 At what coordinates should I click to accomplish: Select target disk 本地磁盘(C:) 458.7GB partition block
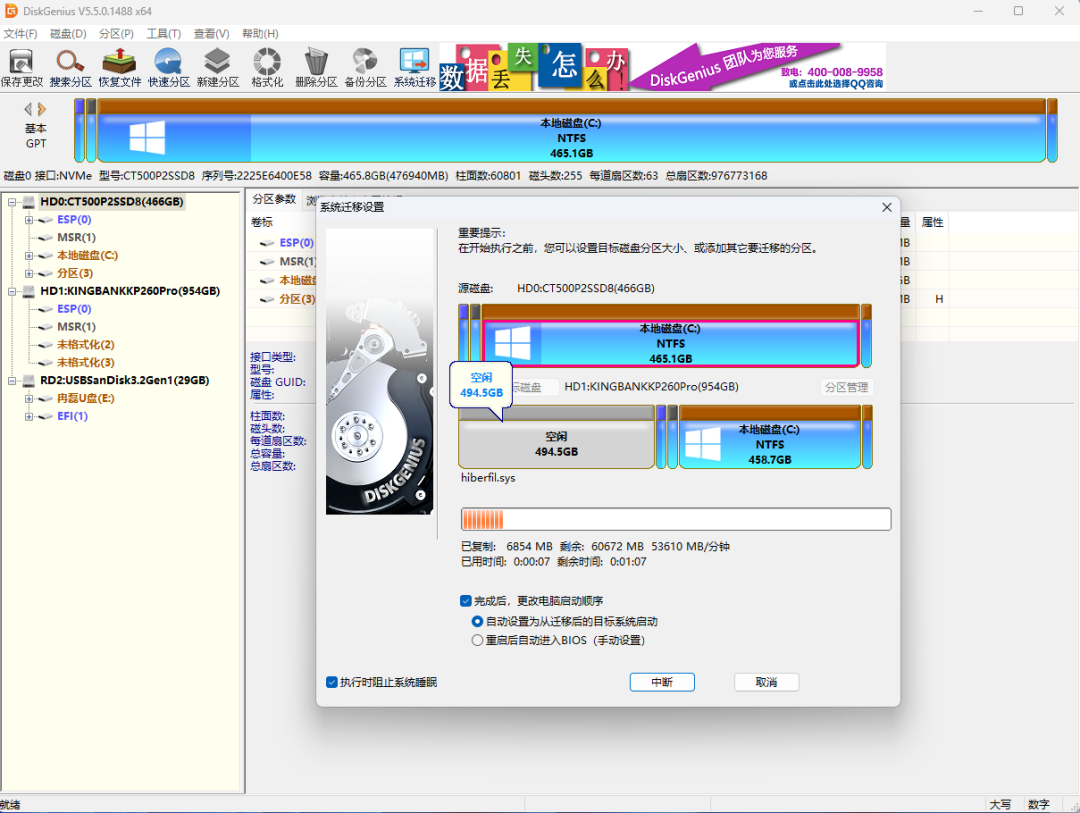769,437
